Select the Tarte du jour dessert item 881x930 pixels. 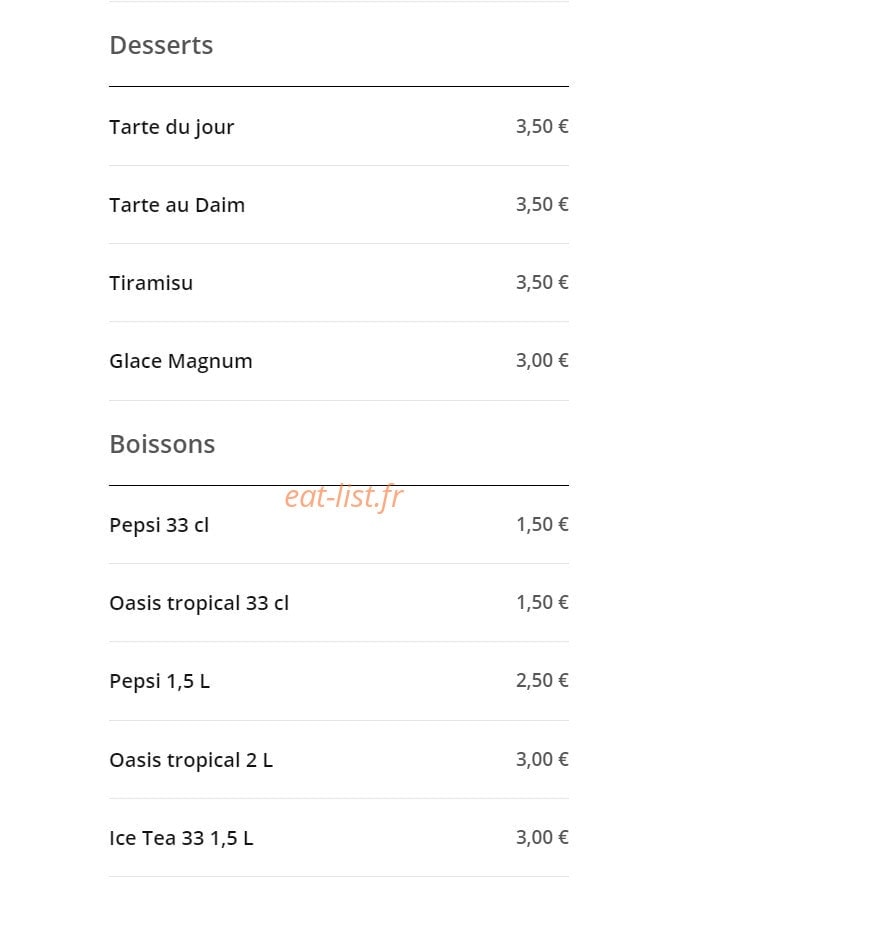171,128
